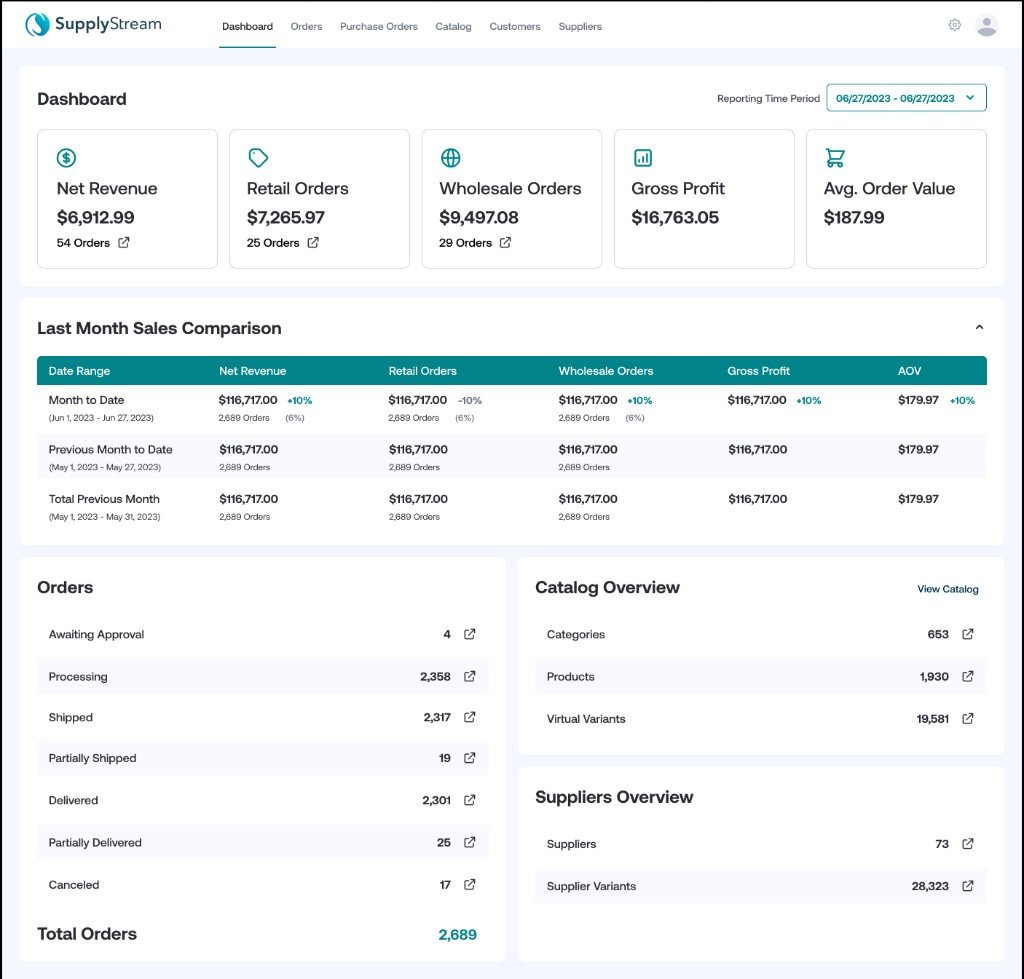Screen dimensions: 1024x979
Task: Click the Products count 1,930
Action: coord(934,677)
